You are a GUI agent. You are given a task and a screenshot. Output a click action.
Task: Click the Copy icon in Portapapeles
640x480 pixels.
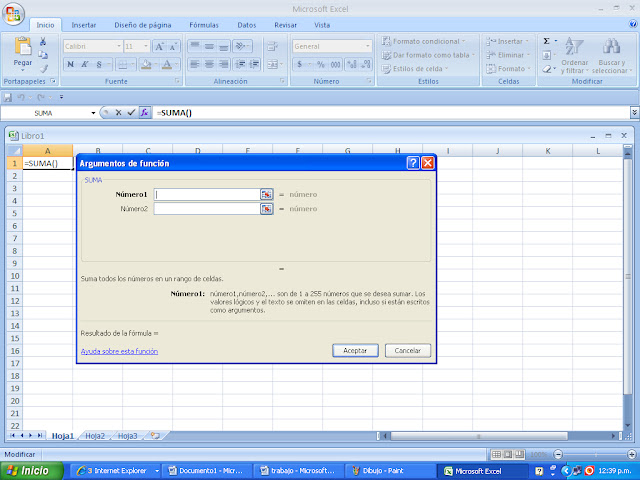pyautogui.click(x=43, y=55)
